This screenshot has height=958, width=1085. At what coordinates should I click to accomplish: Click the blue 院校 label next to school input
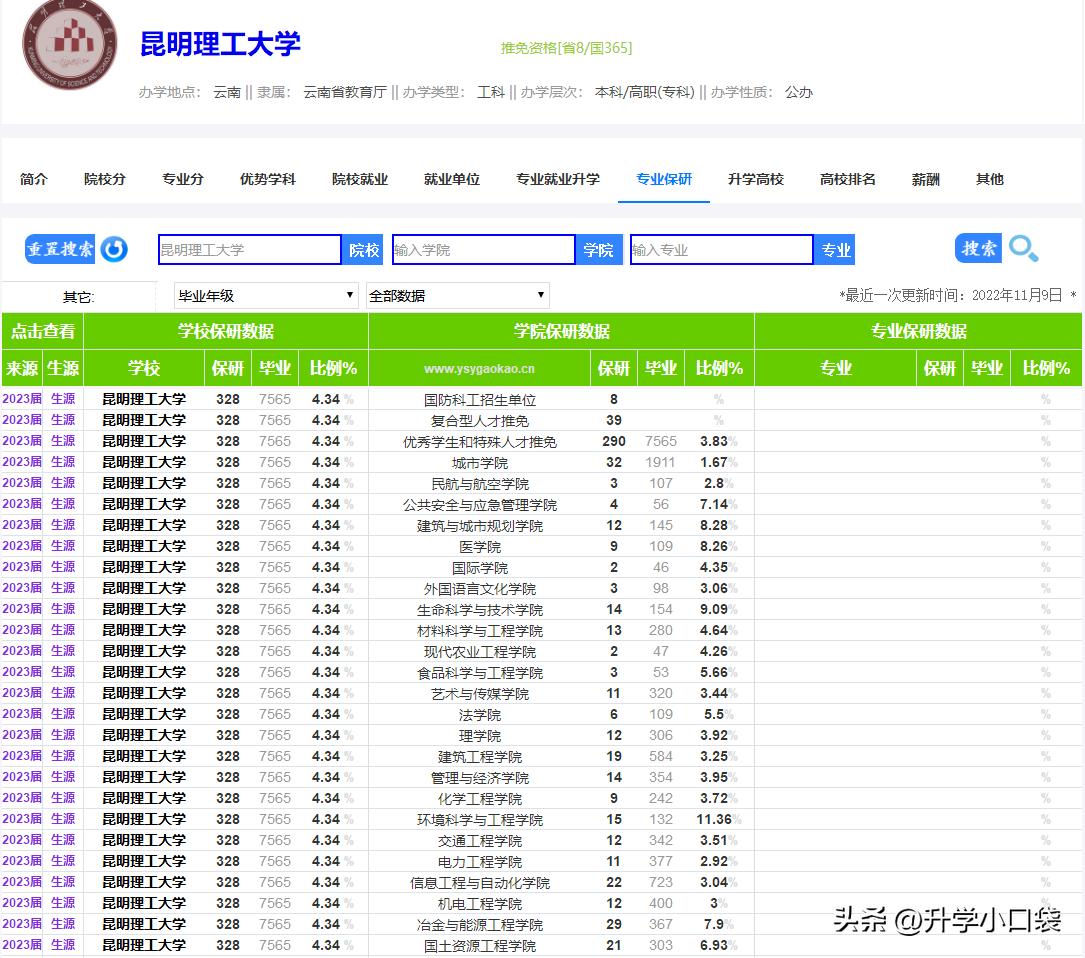tap(361, 249)
